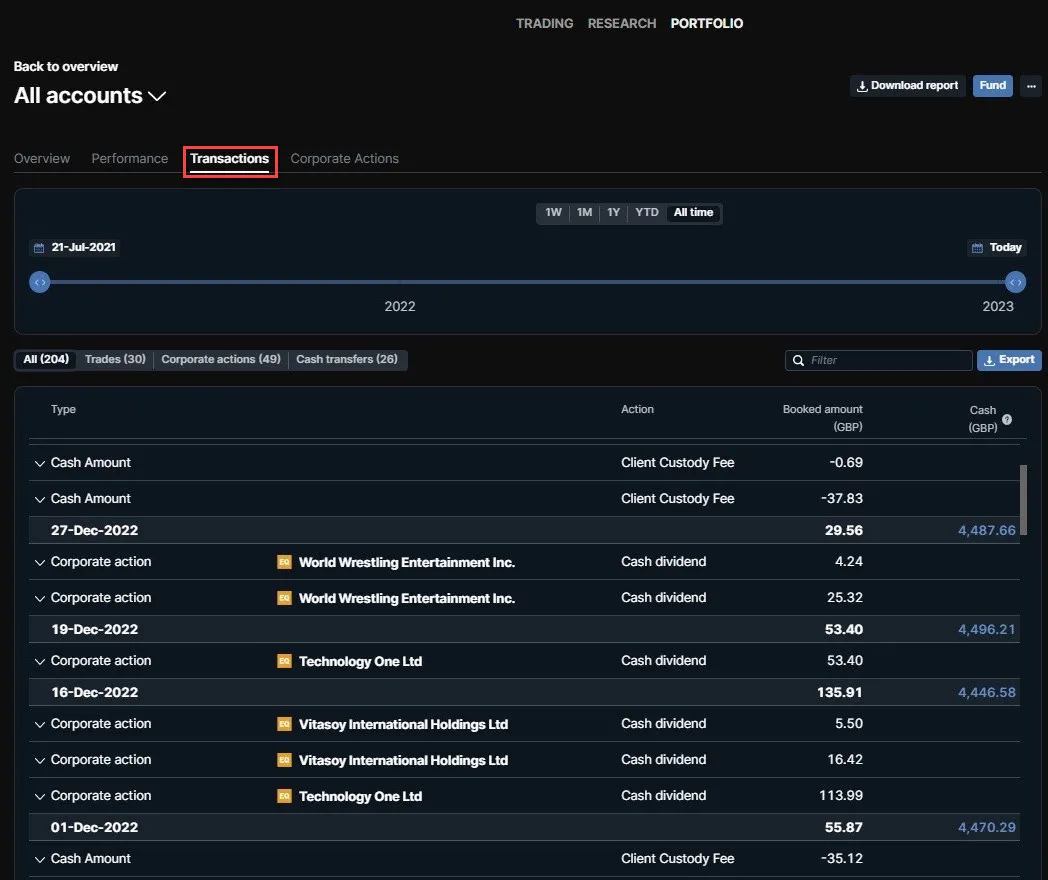The height and width of the screenshot is (880, 1048).
Task: Open the three-dots more options menu
Action: [1031, 86]
